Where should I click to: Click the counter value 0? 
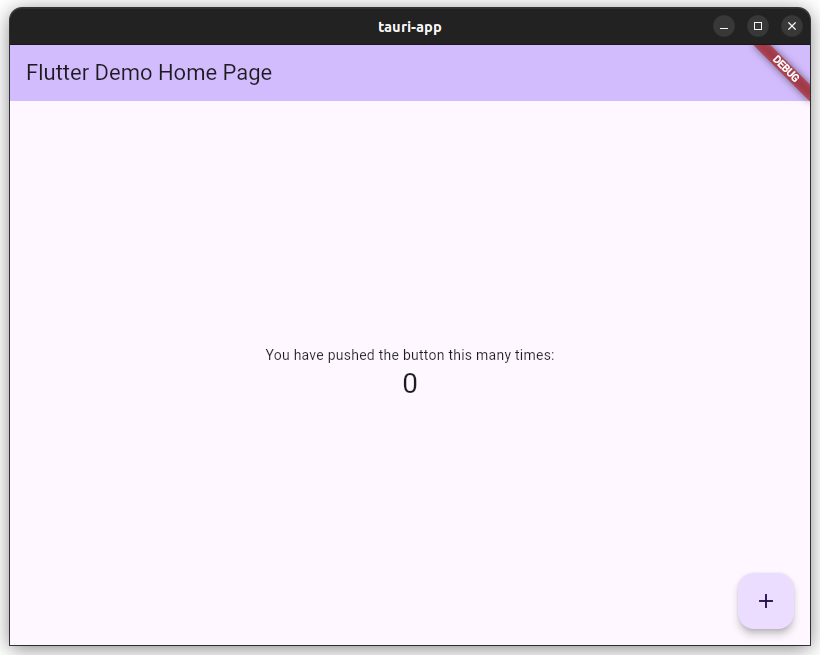pos(410,383)
